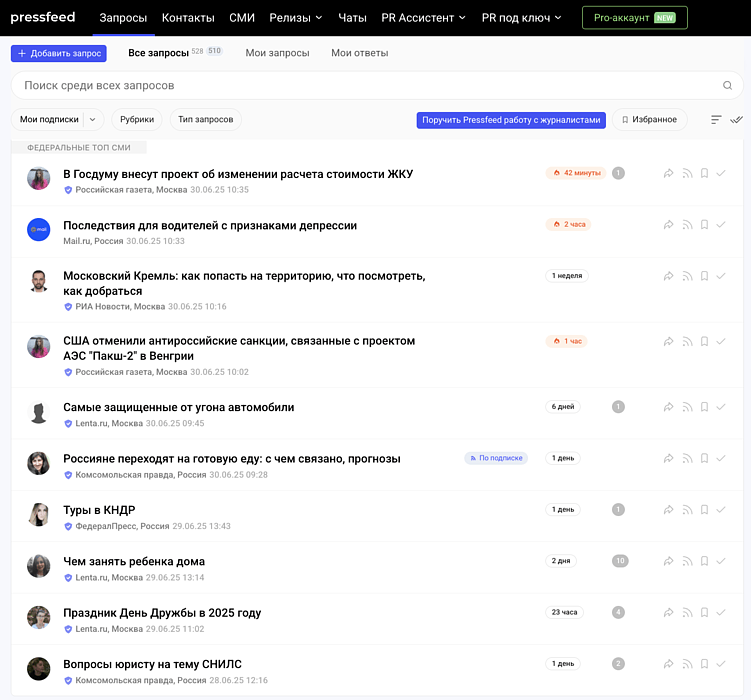Focus the Поиск среди всех запросов field
Image resolution: width=751 pixels, height=700 pixels.
[x=360, y=86]
